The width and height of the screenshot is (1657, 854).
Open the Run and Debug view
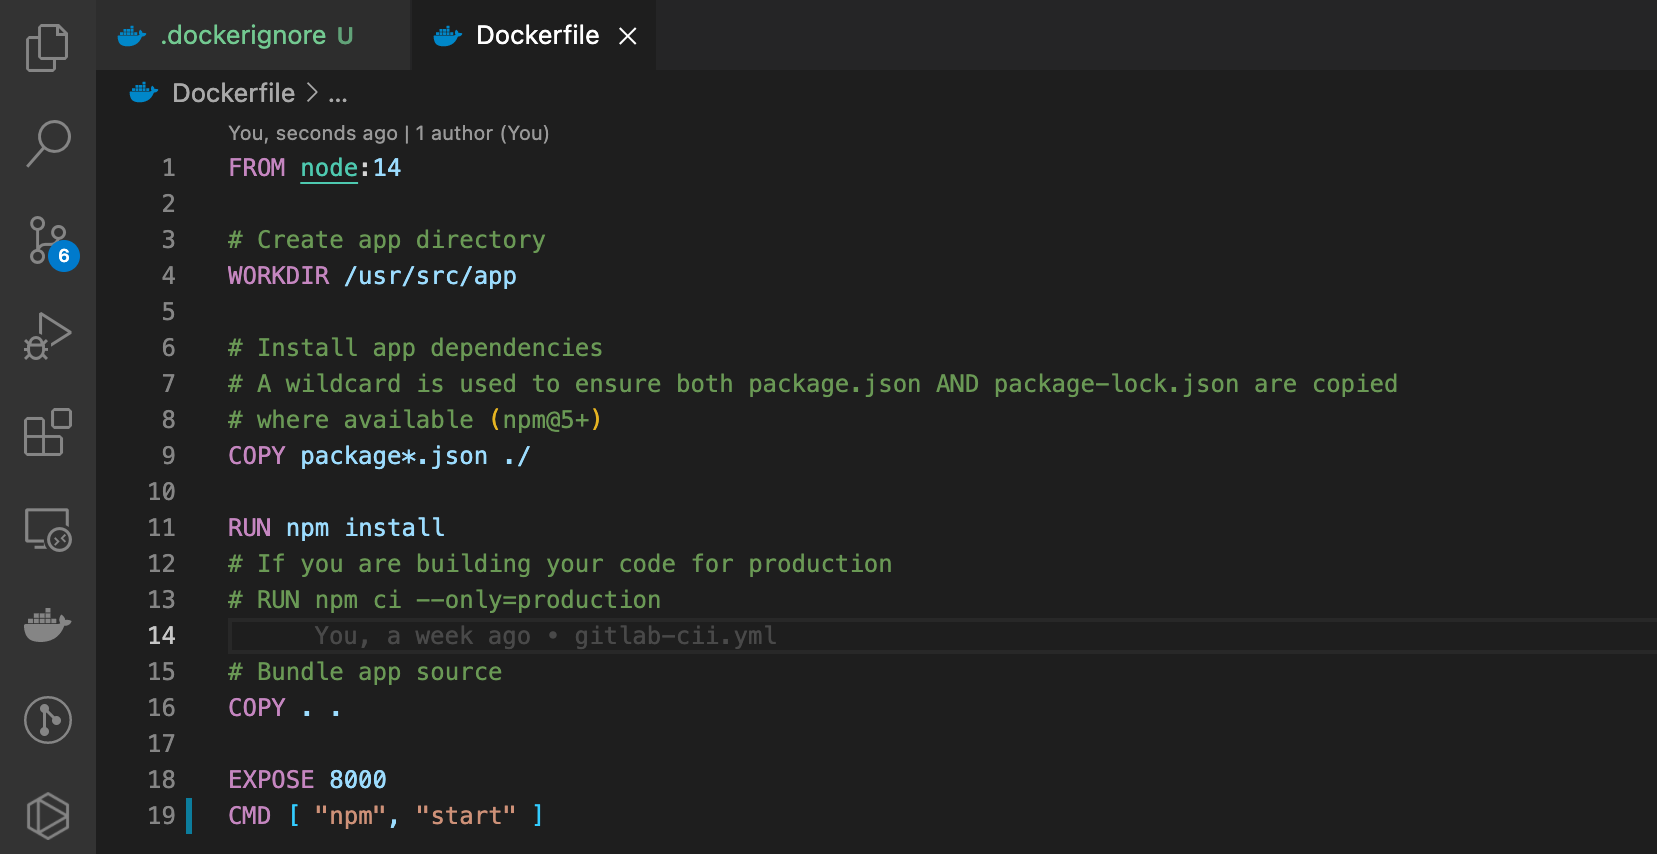tap(47, 336)
